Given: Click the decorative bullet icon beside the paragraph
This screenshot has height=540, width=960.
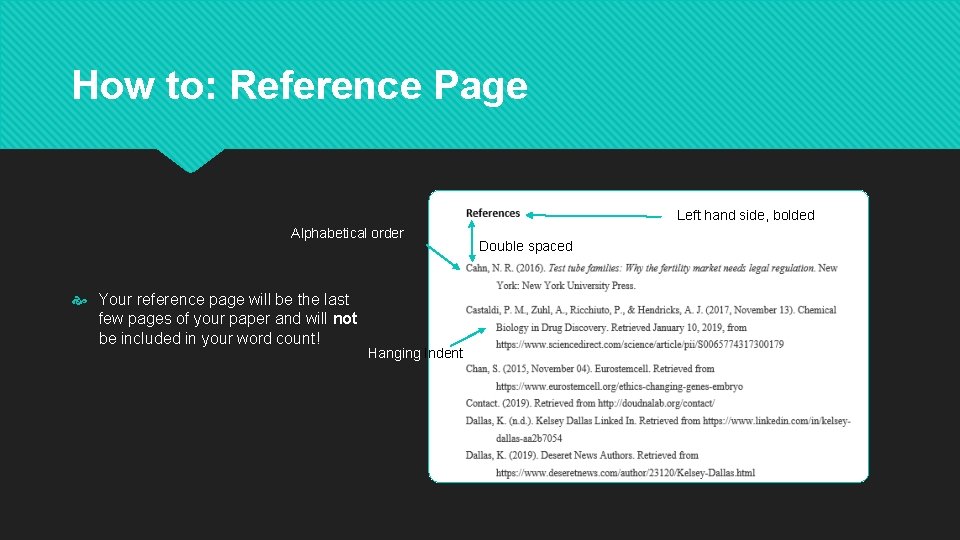Looking at the screenshot, I should pos(80,300).
